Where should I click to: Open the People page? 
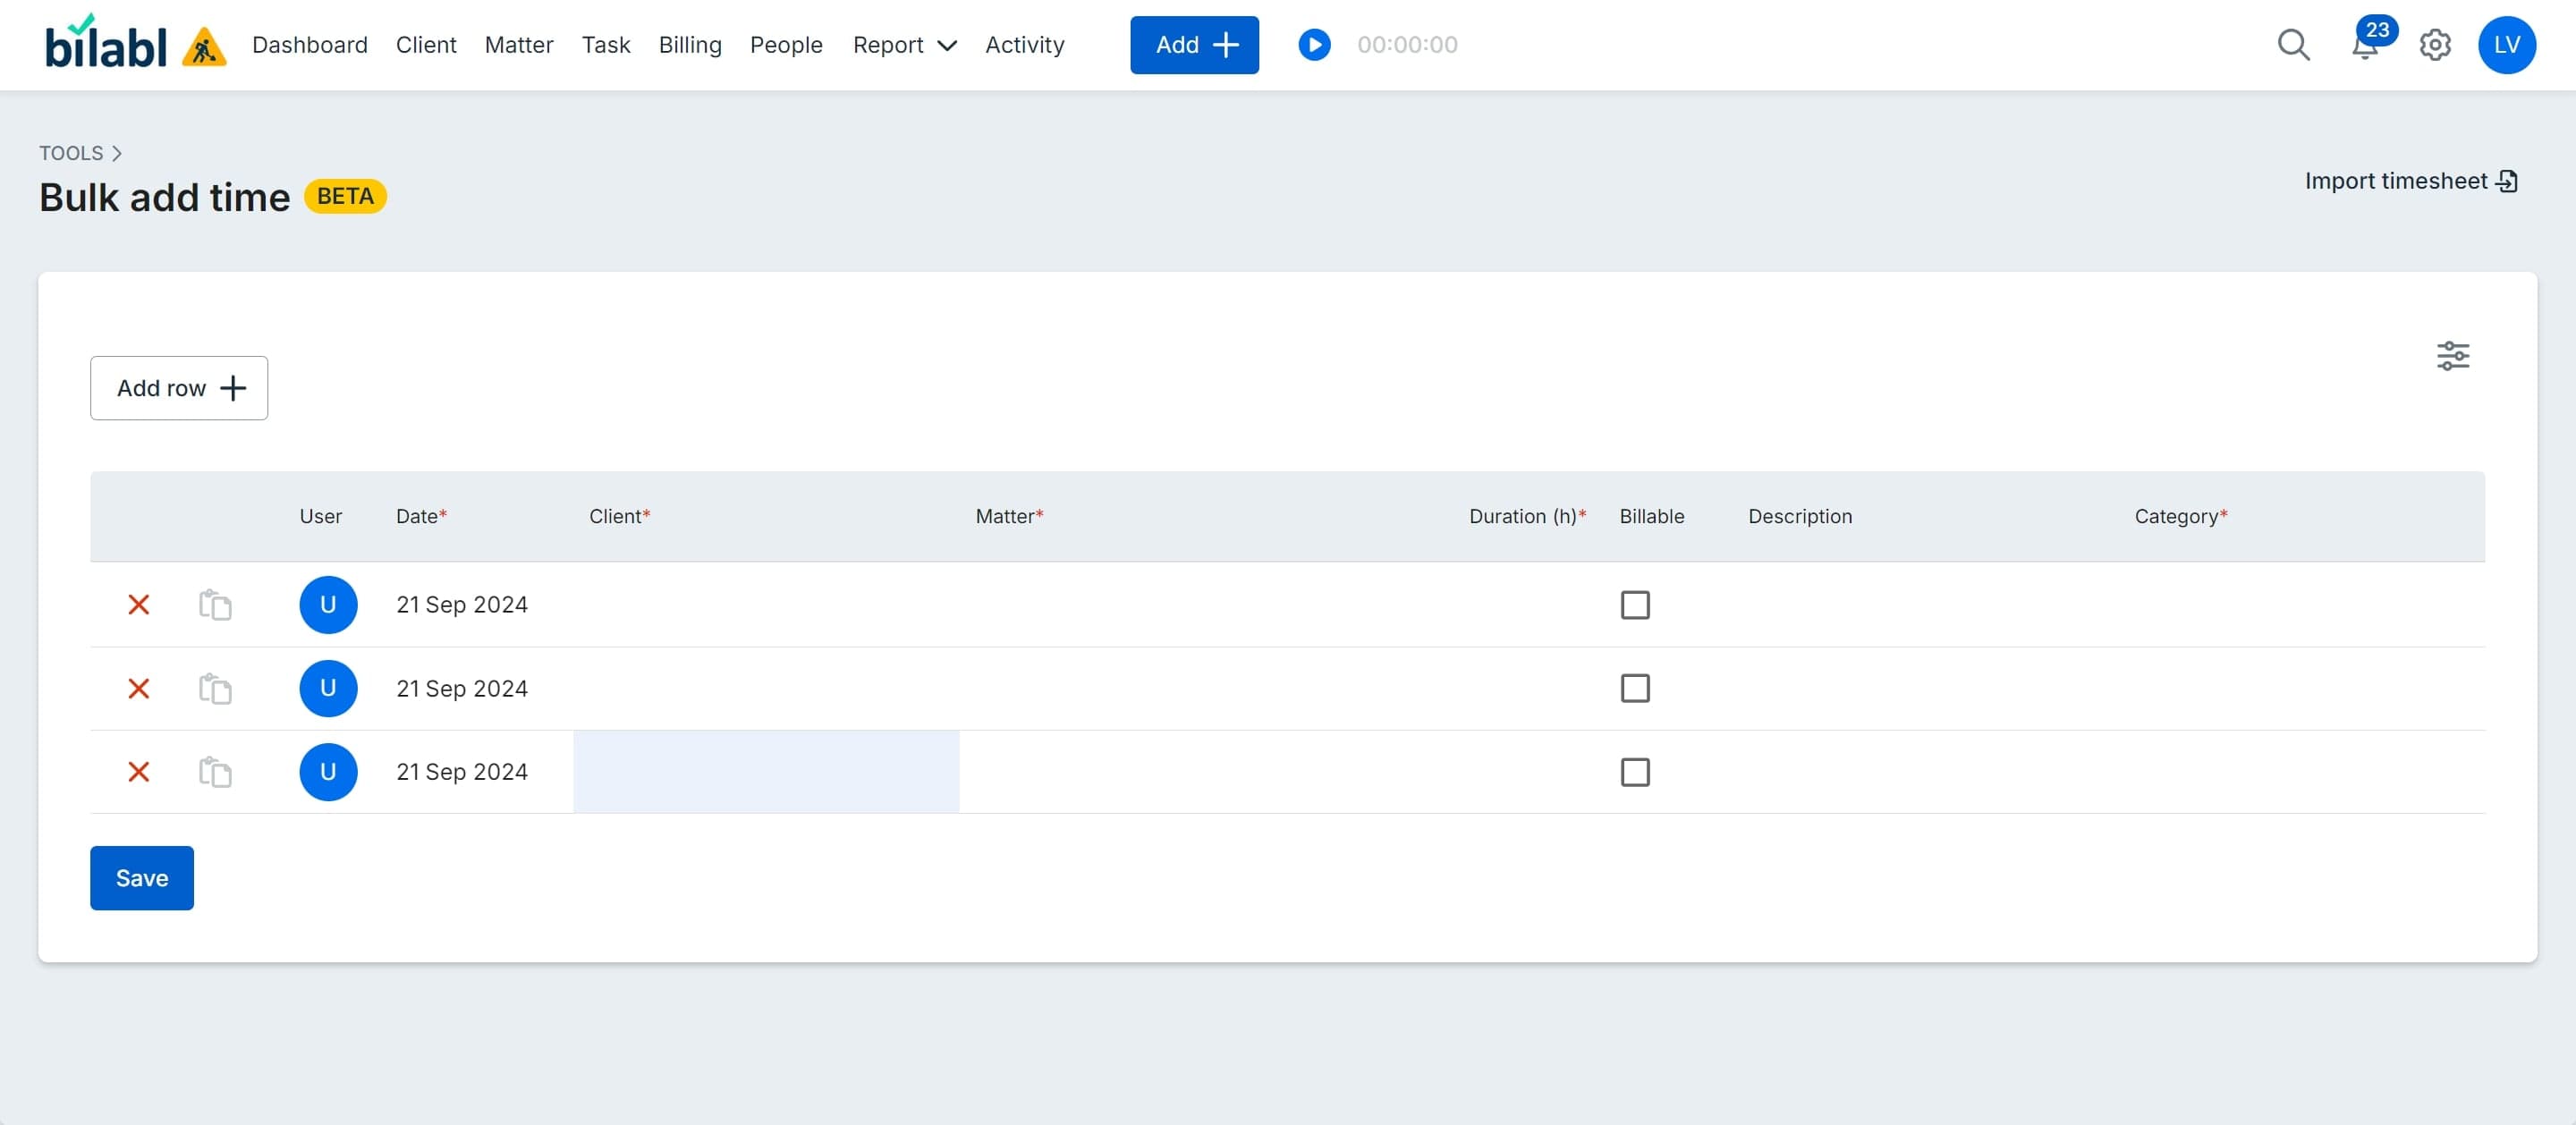tap(786, 45)
